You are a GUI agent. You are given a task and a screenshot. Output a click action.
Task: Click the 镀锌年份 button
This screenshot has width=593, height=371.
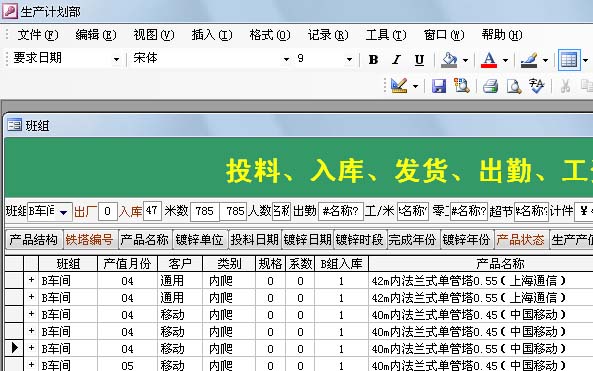pos(467,239)
